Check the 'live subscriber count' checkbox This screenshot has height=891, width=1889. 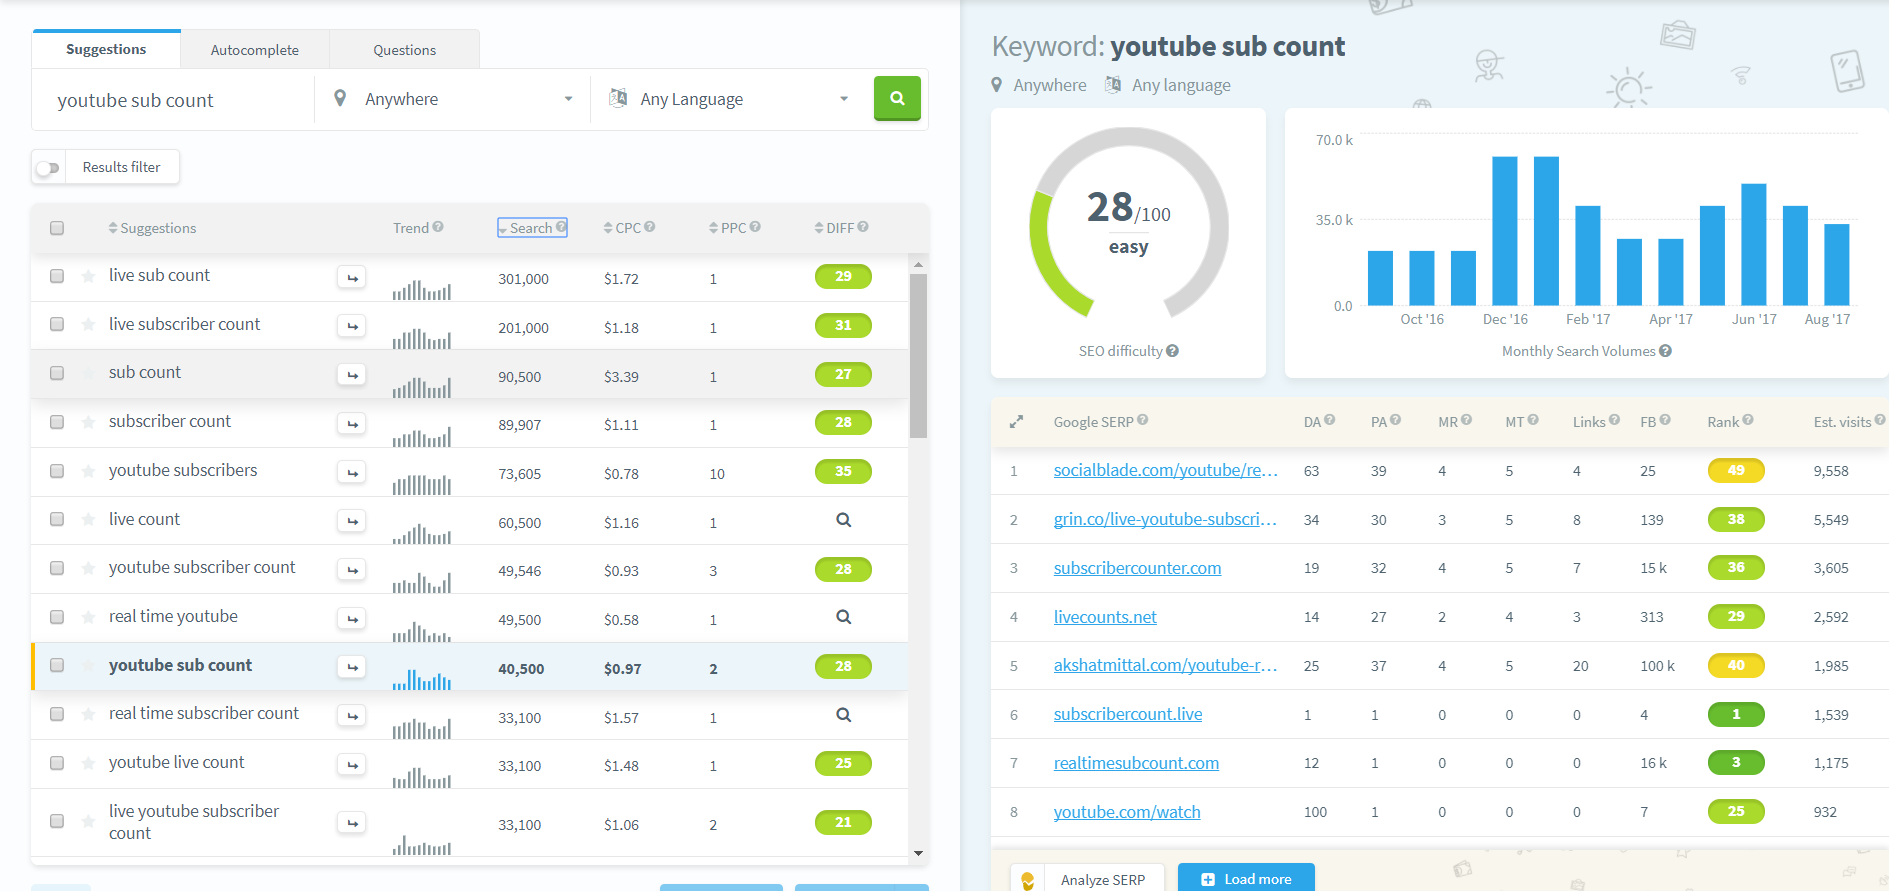click(57, 325)
